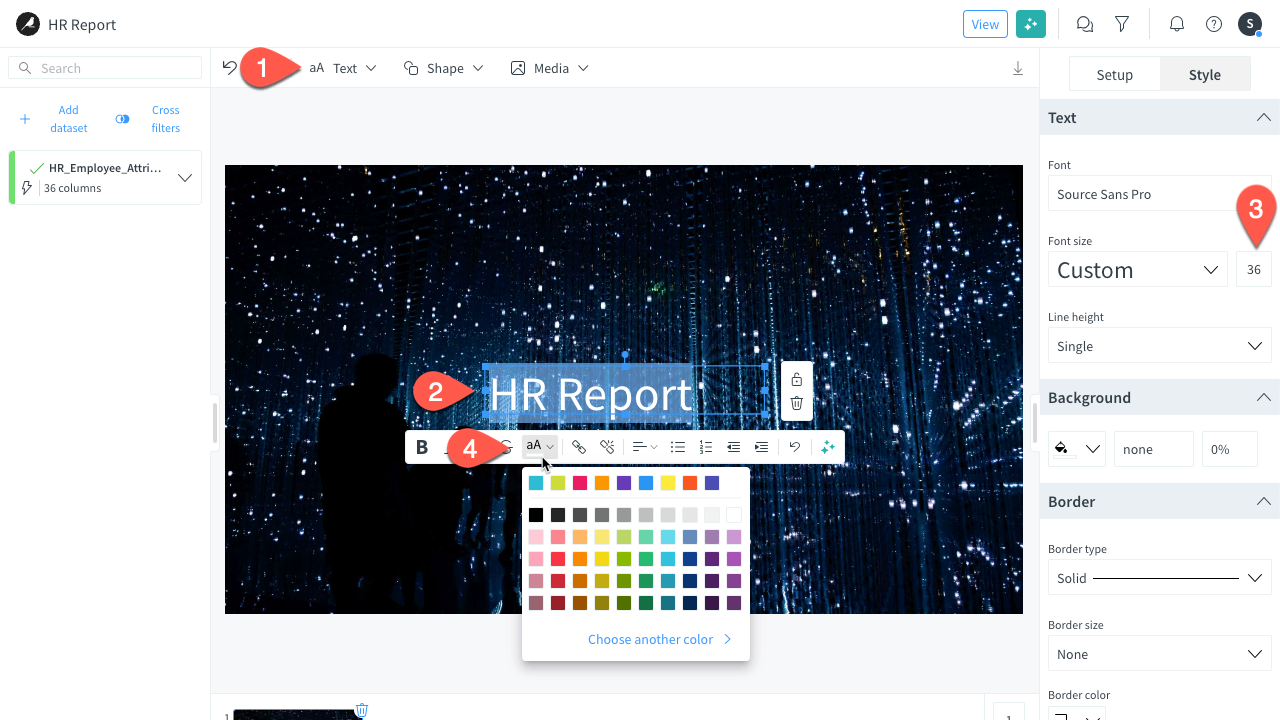1280x720 pixels.
Task: Click the remove link icon
Action: [606, 447]
